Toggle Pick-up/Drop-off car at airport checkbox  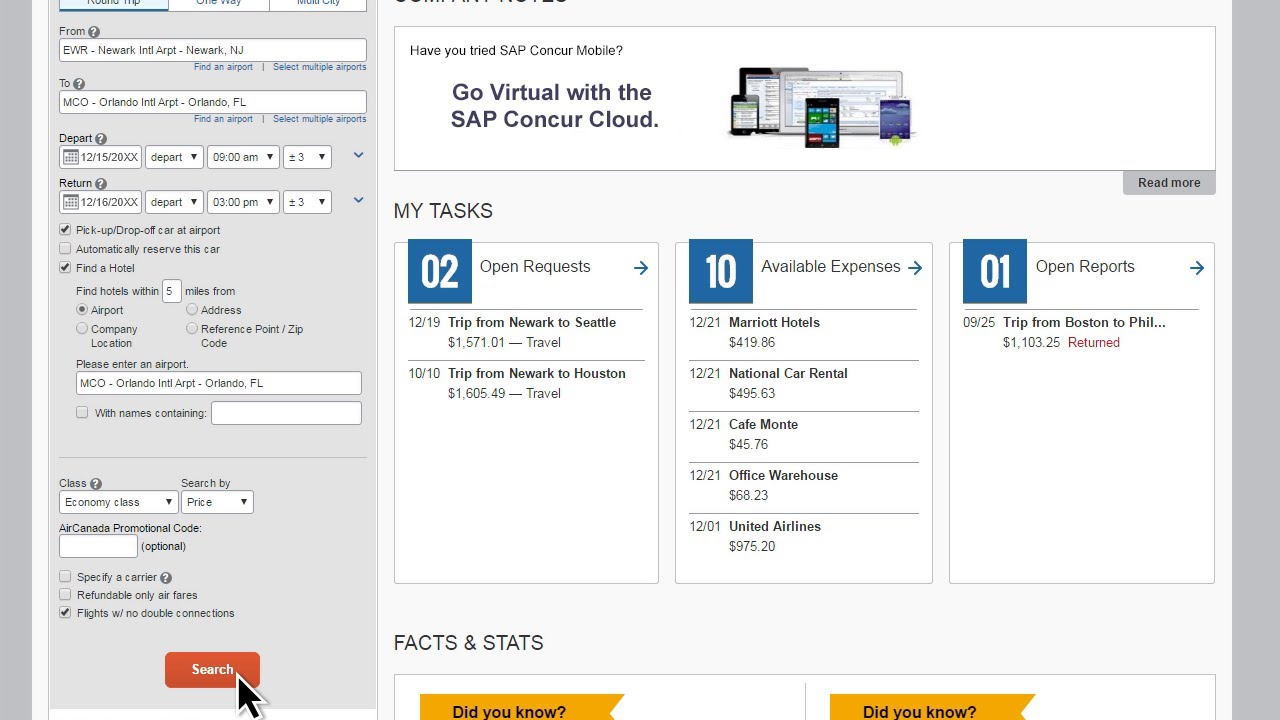click(65, 230)
